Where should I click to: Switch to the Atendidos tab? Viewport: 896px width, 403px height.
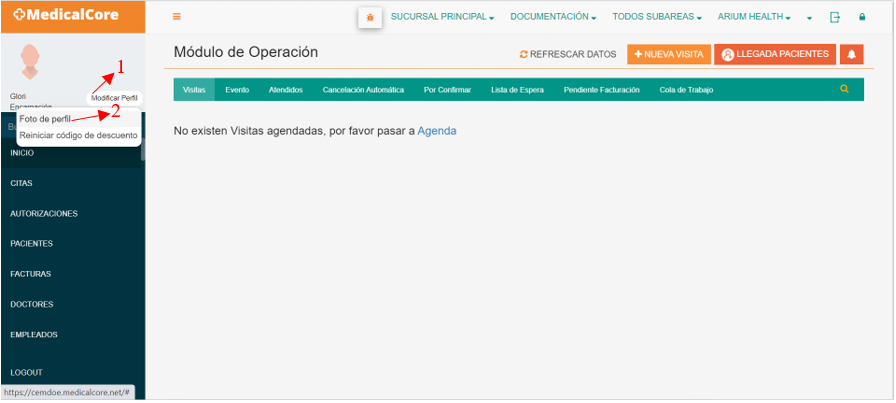tap(286, 90)
